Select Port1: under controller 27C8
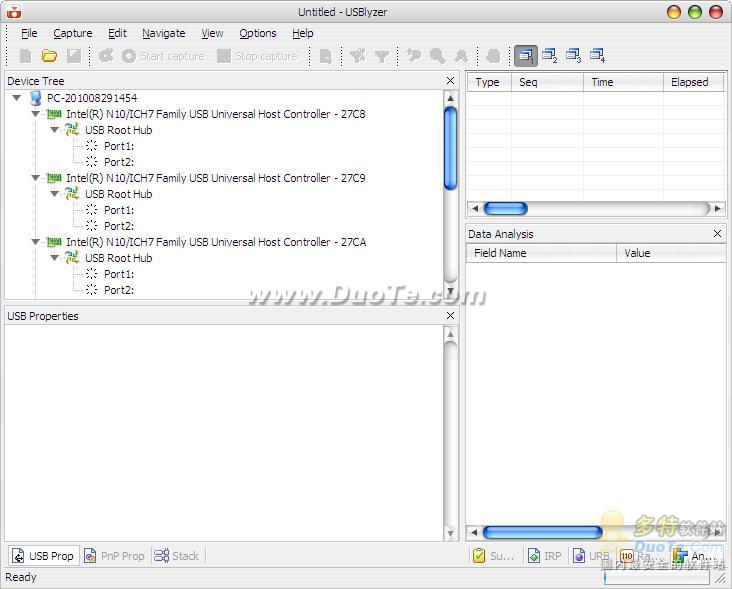 point(119,146)
